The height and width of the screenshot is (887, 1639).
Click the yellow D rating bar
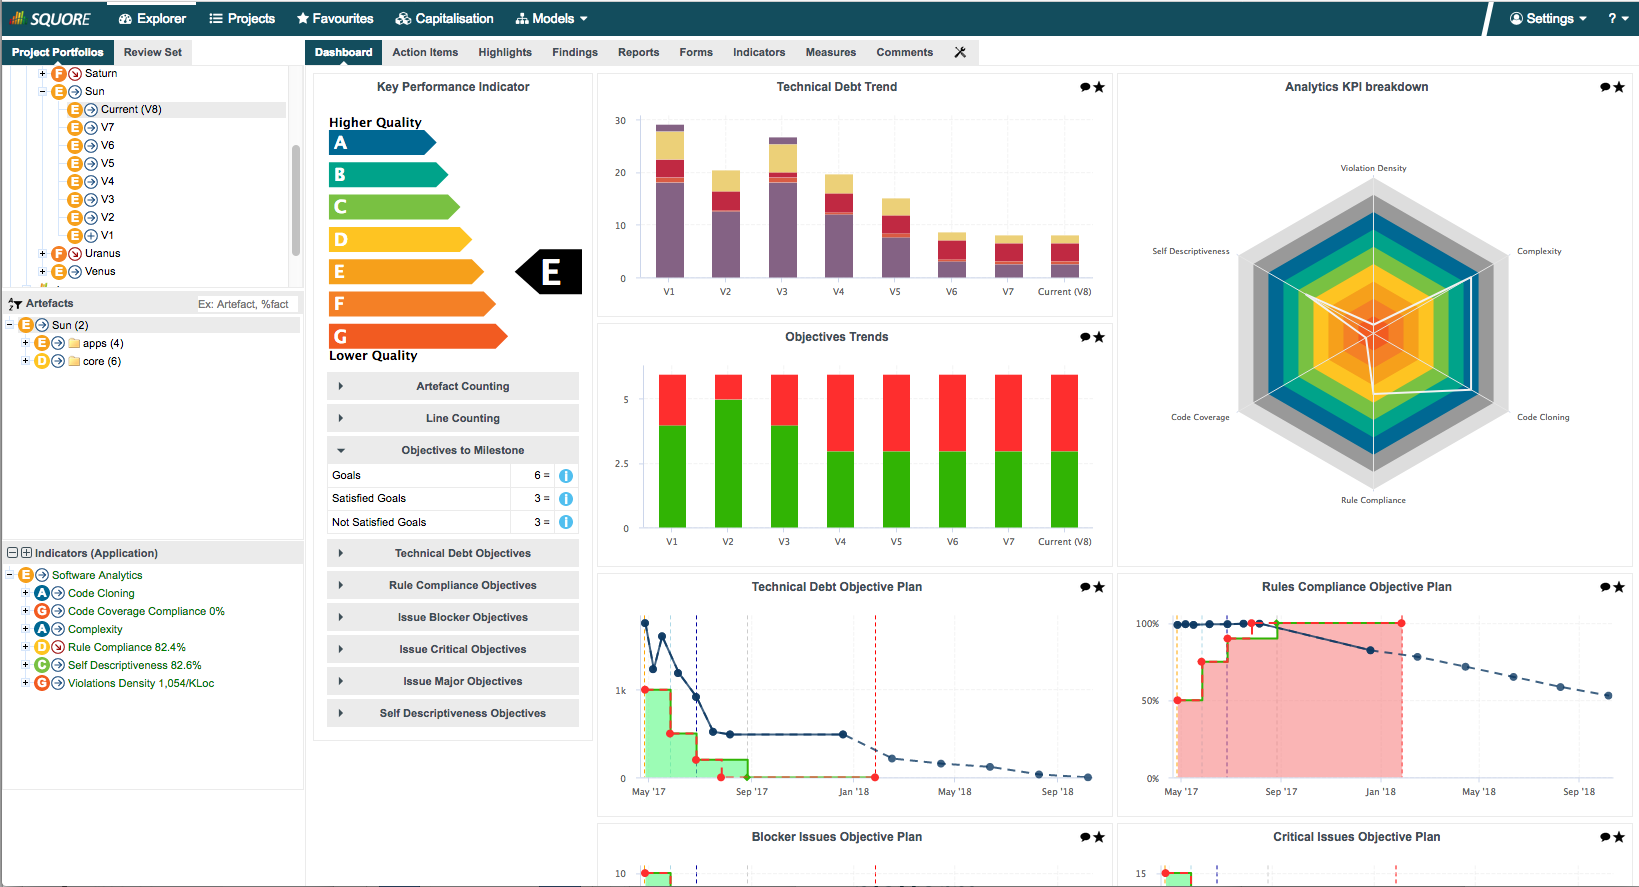click(400, 239)
